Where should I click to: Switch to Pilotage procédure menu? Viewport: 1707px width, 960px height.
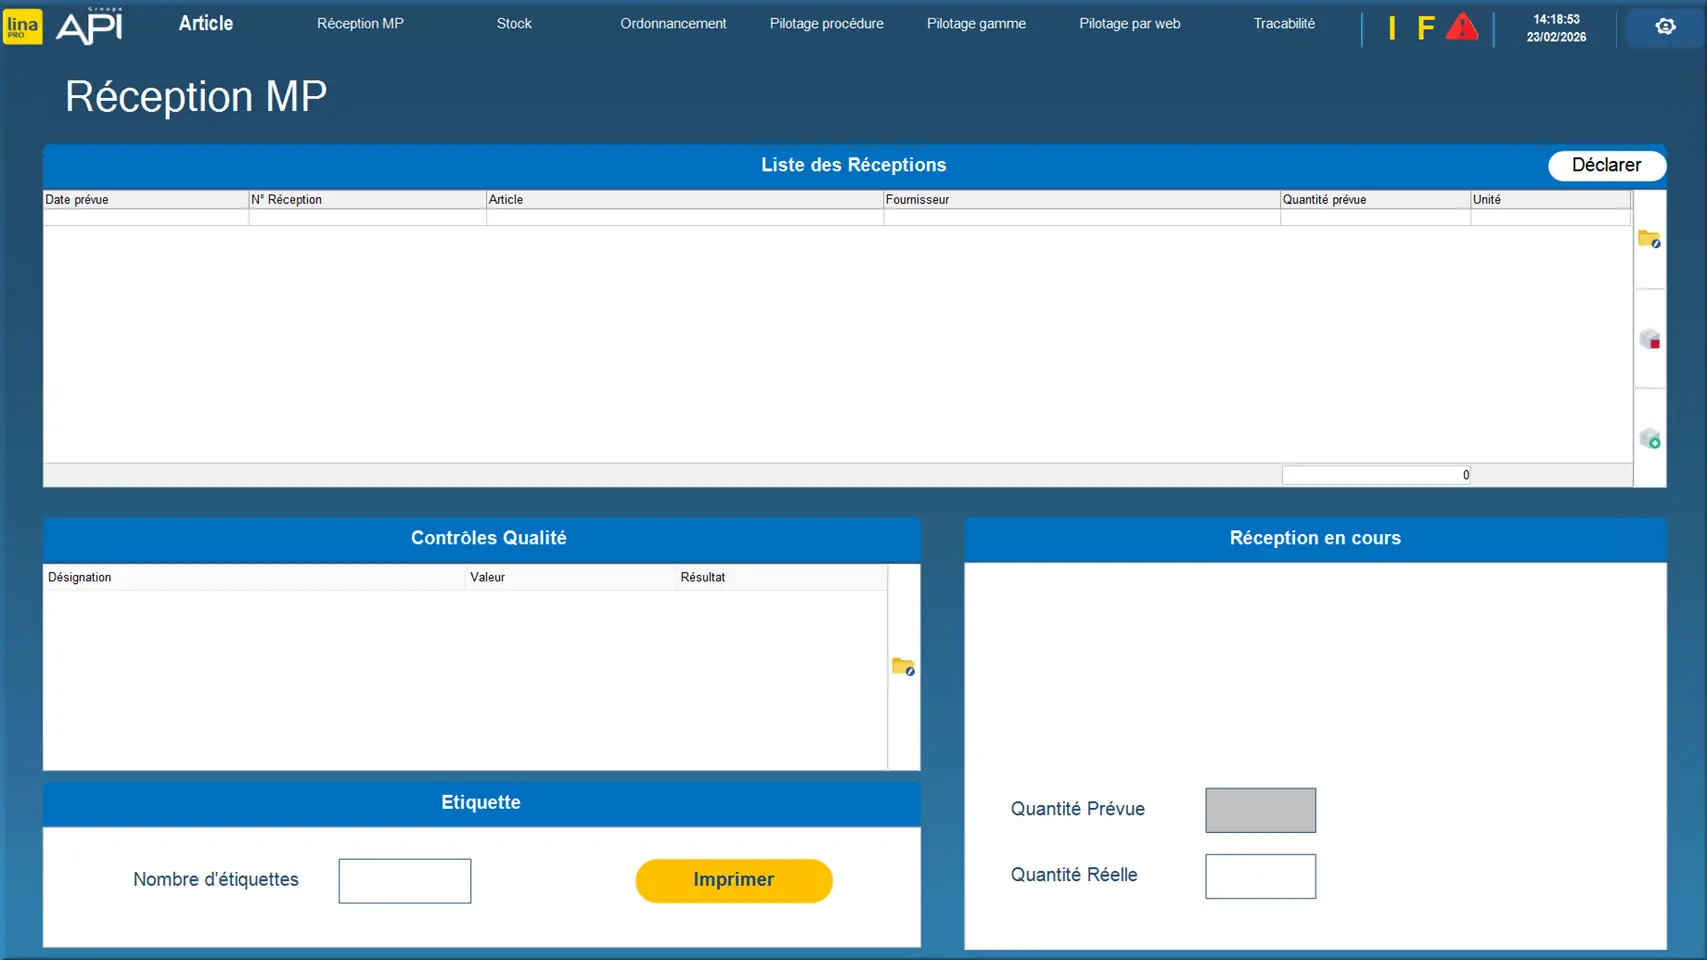point(826,24)
